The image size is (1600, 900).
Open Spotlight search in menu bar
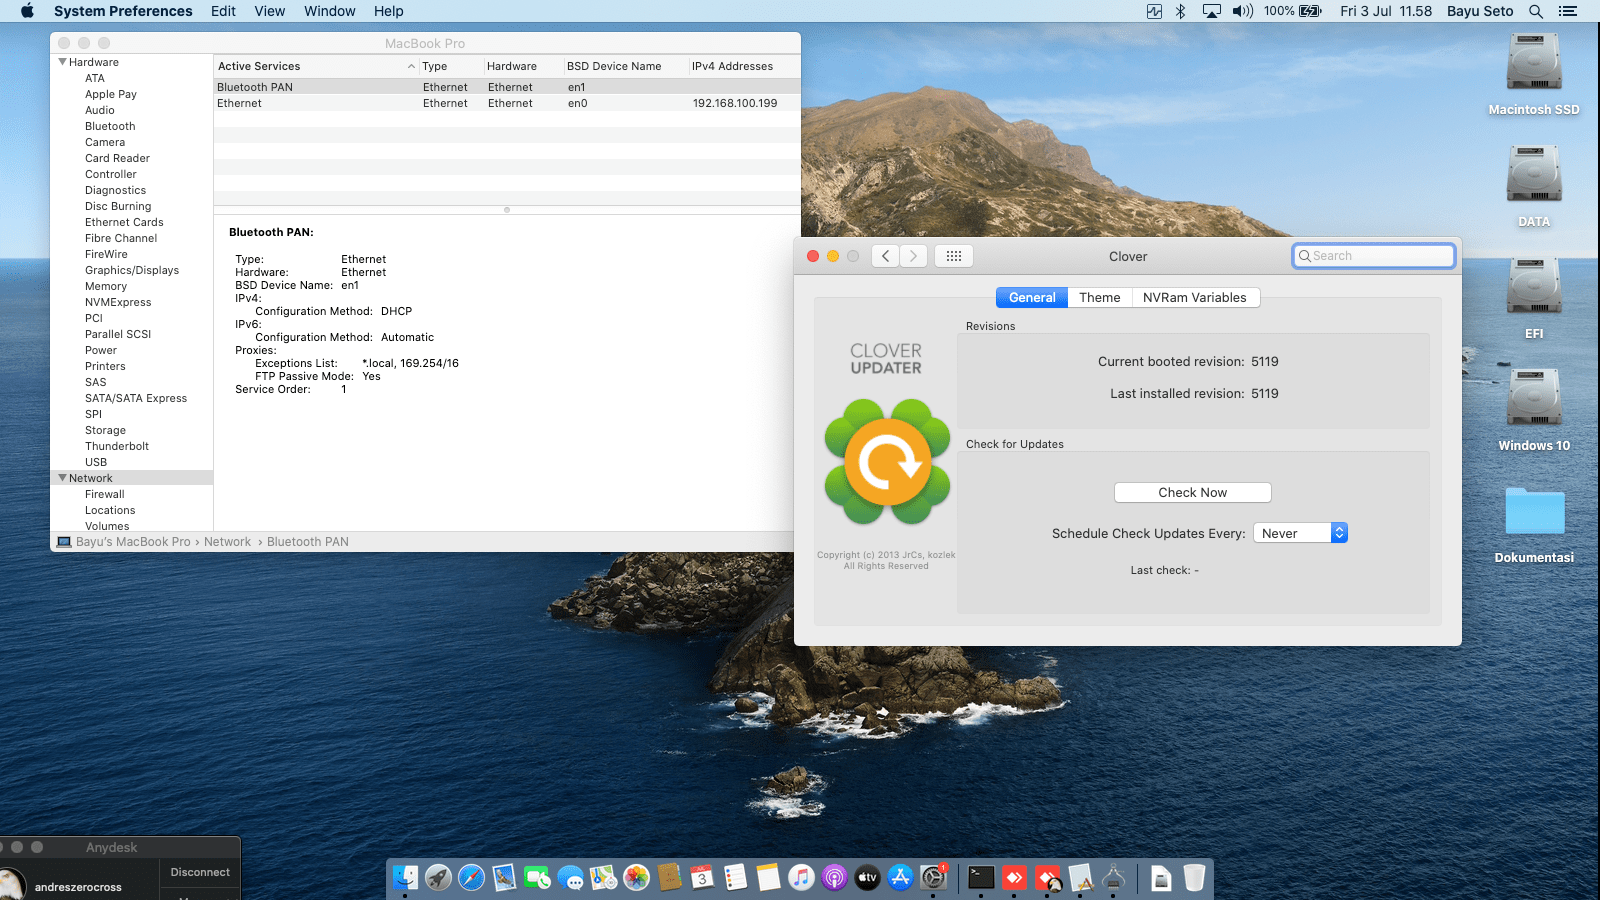[1536, 11]
